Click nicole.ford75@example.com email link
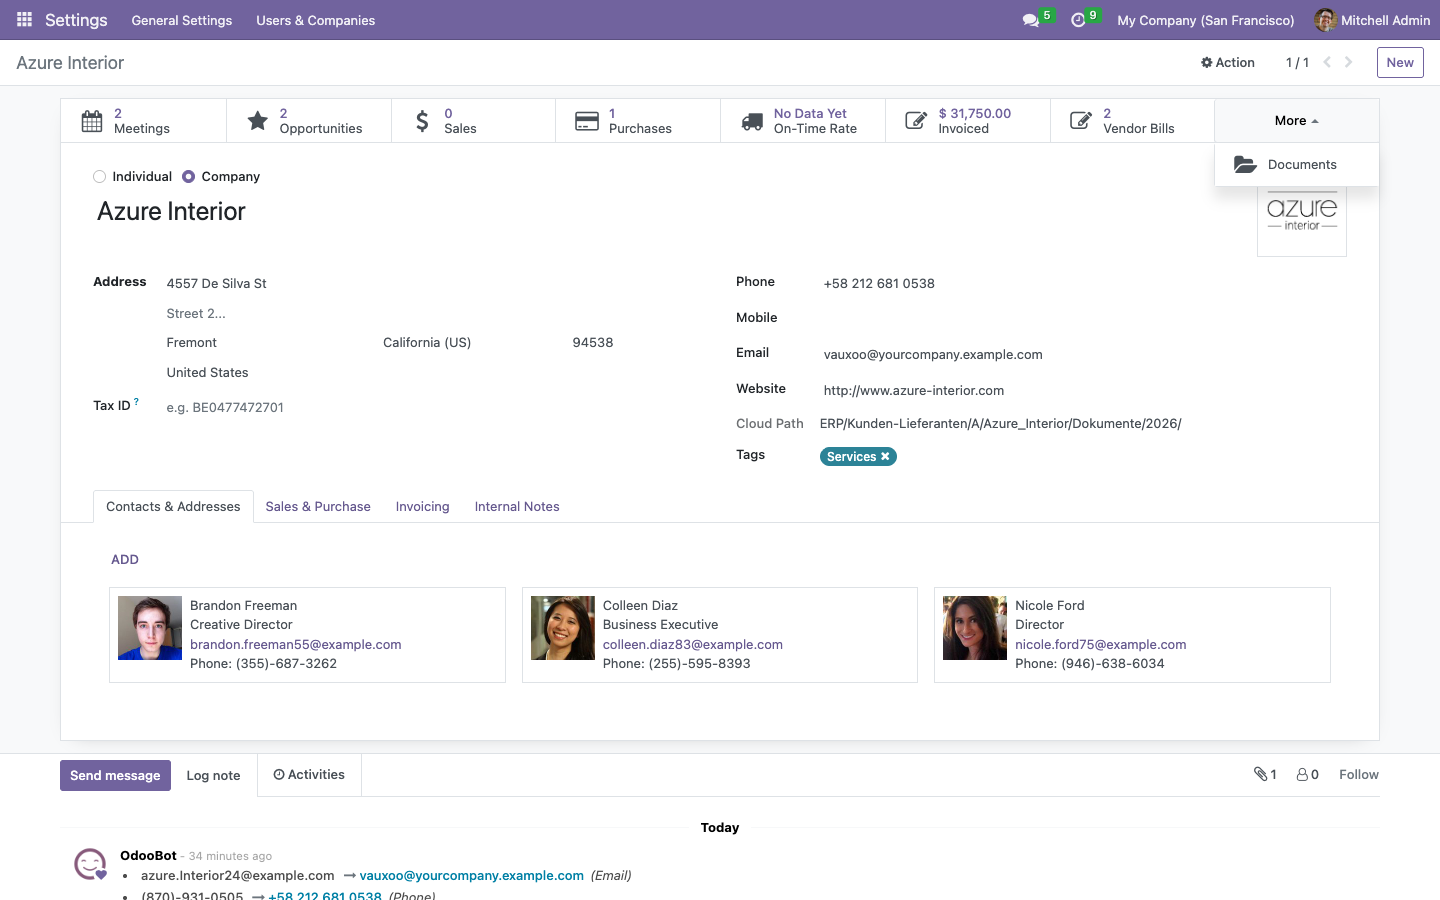The height and width of the screenshot is (900, 1440). 1101,645
